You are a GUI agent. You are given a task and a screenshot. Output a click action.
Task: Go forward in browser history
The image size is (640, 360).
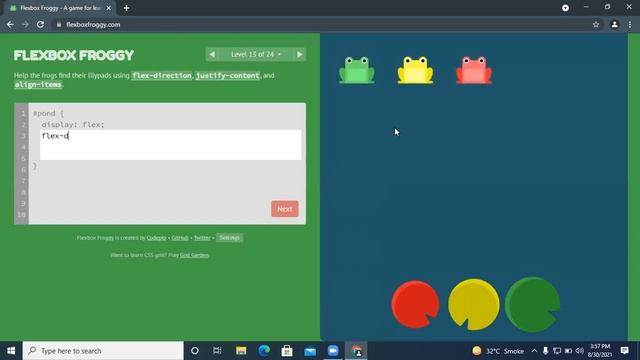25,24
